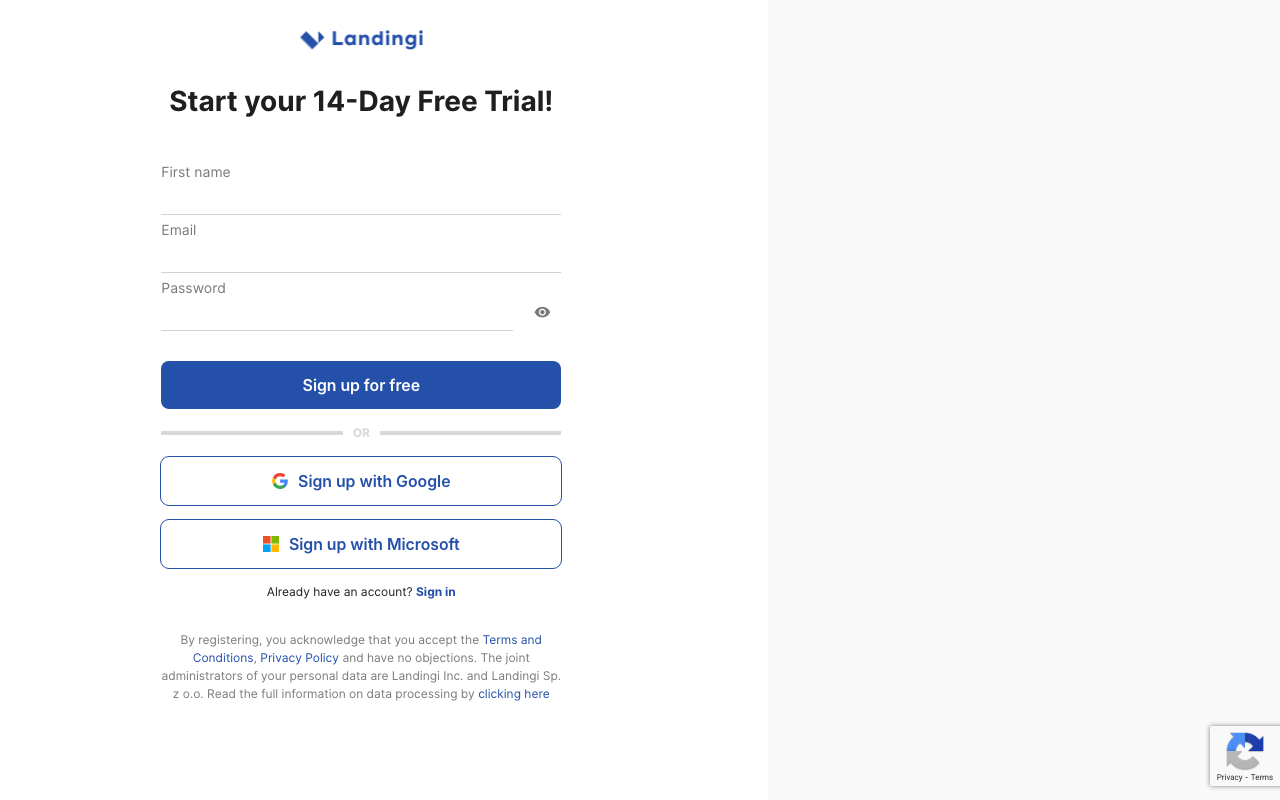Screen dimensions: 1280x800
Task: Click into the Email input field
Action: [x=360, y=256]
